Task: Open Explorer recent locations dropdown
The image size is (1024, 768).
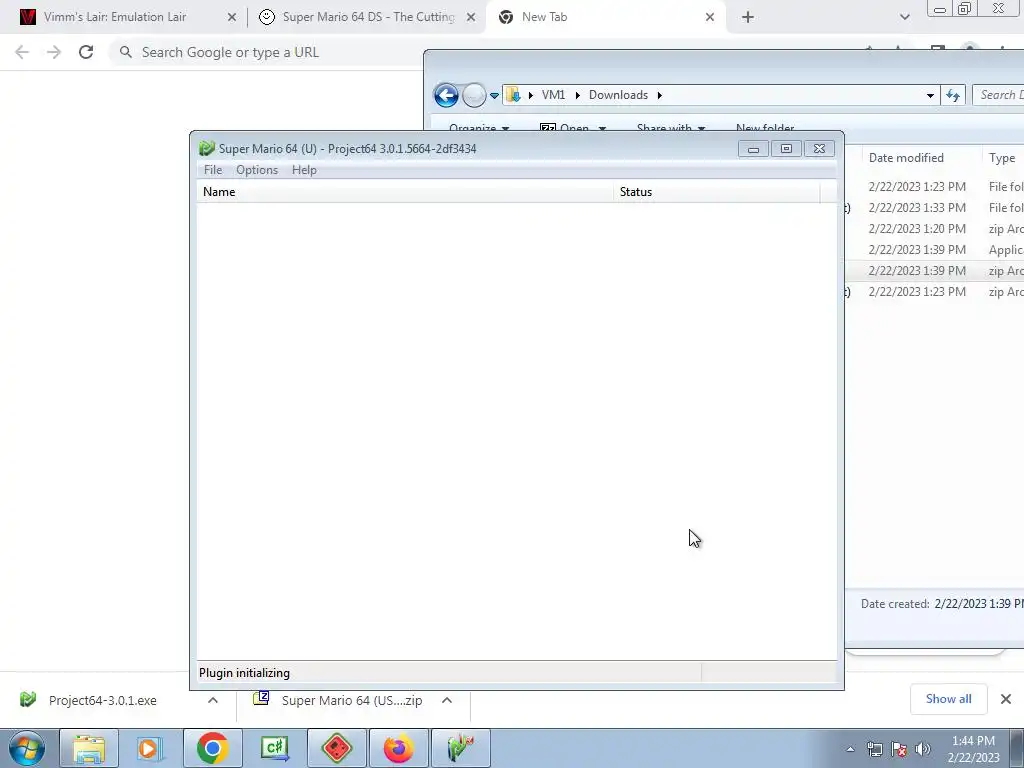Action: [494, 96]
